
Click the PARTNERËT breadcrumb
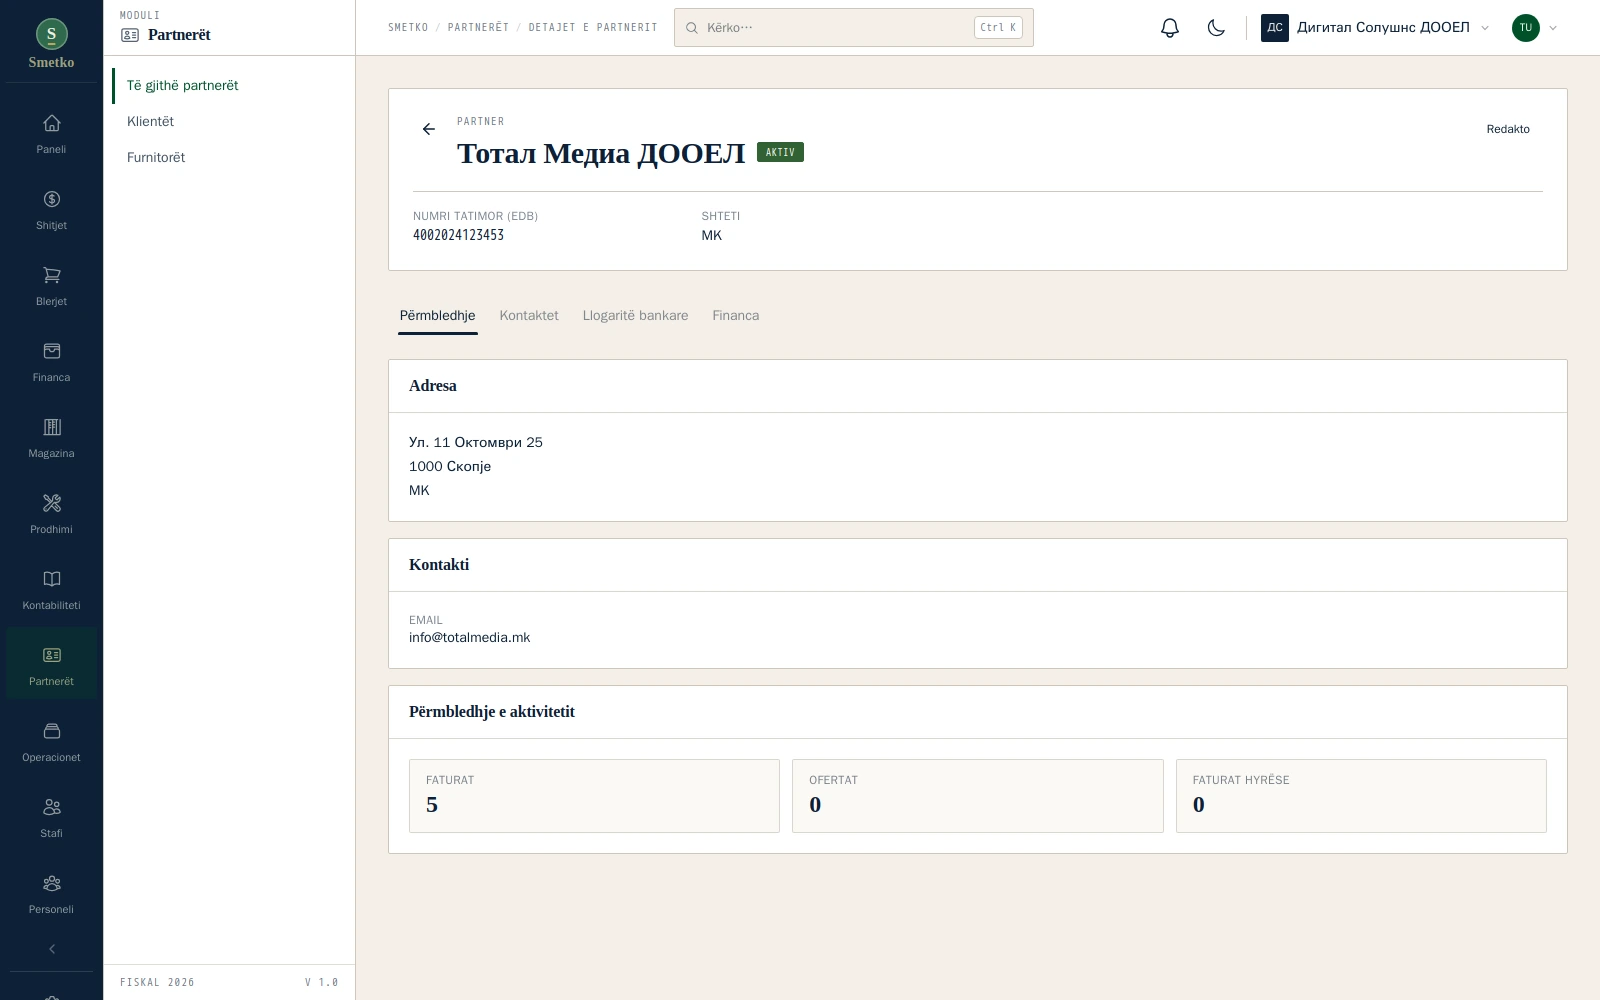pyautogui.click(x=478, y=28)
